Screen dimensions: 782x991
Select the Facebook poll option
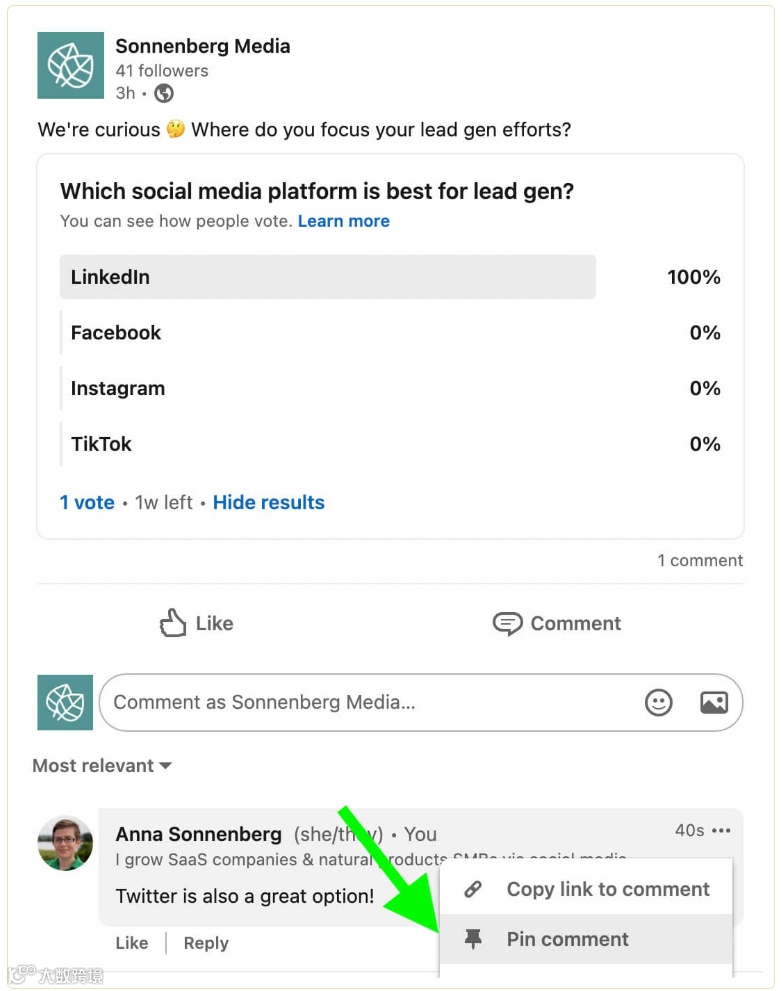click(x=390, y=332)
